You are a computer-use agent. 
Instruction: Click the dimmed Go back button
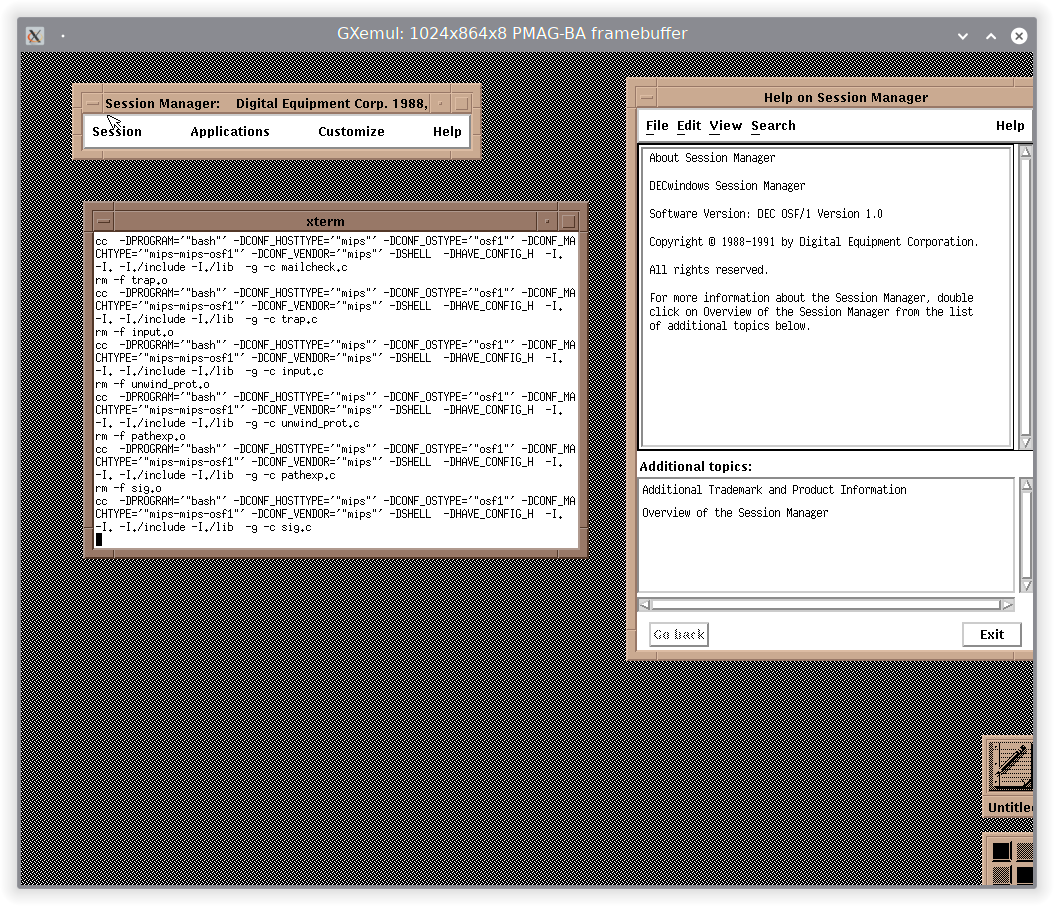click(x=679, y=634)
